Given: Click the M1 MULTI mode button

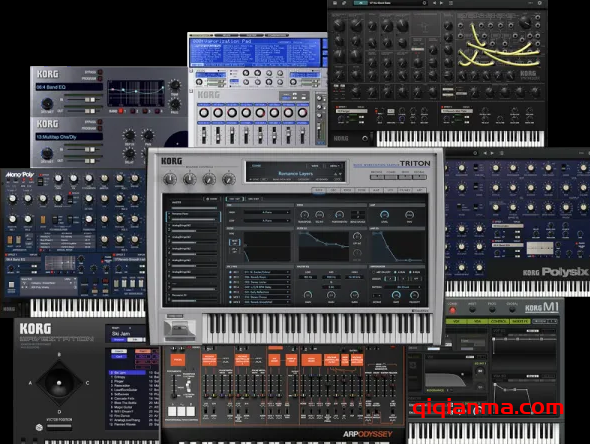Looking at the screenshot, I should 472,310.
